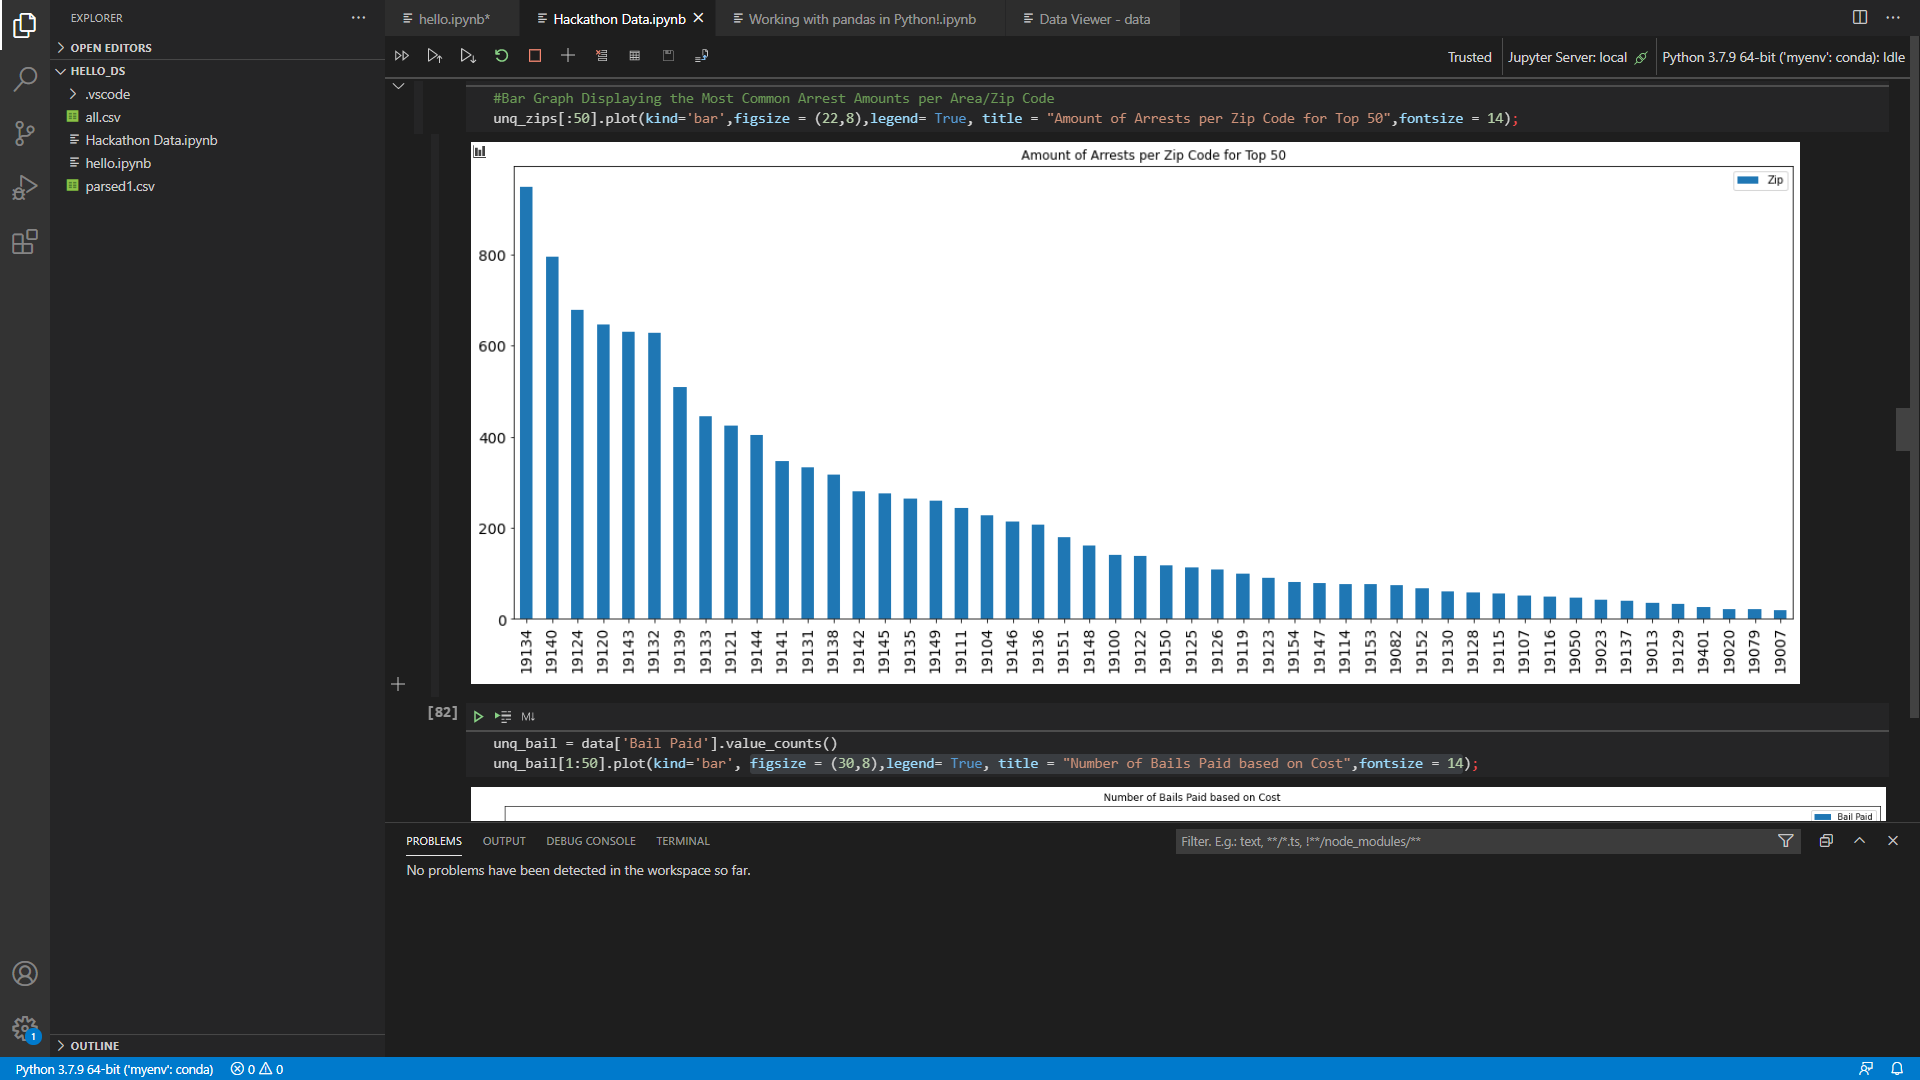Switch to the TERMINAL panel tab

682,841
